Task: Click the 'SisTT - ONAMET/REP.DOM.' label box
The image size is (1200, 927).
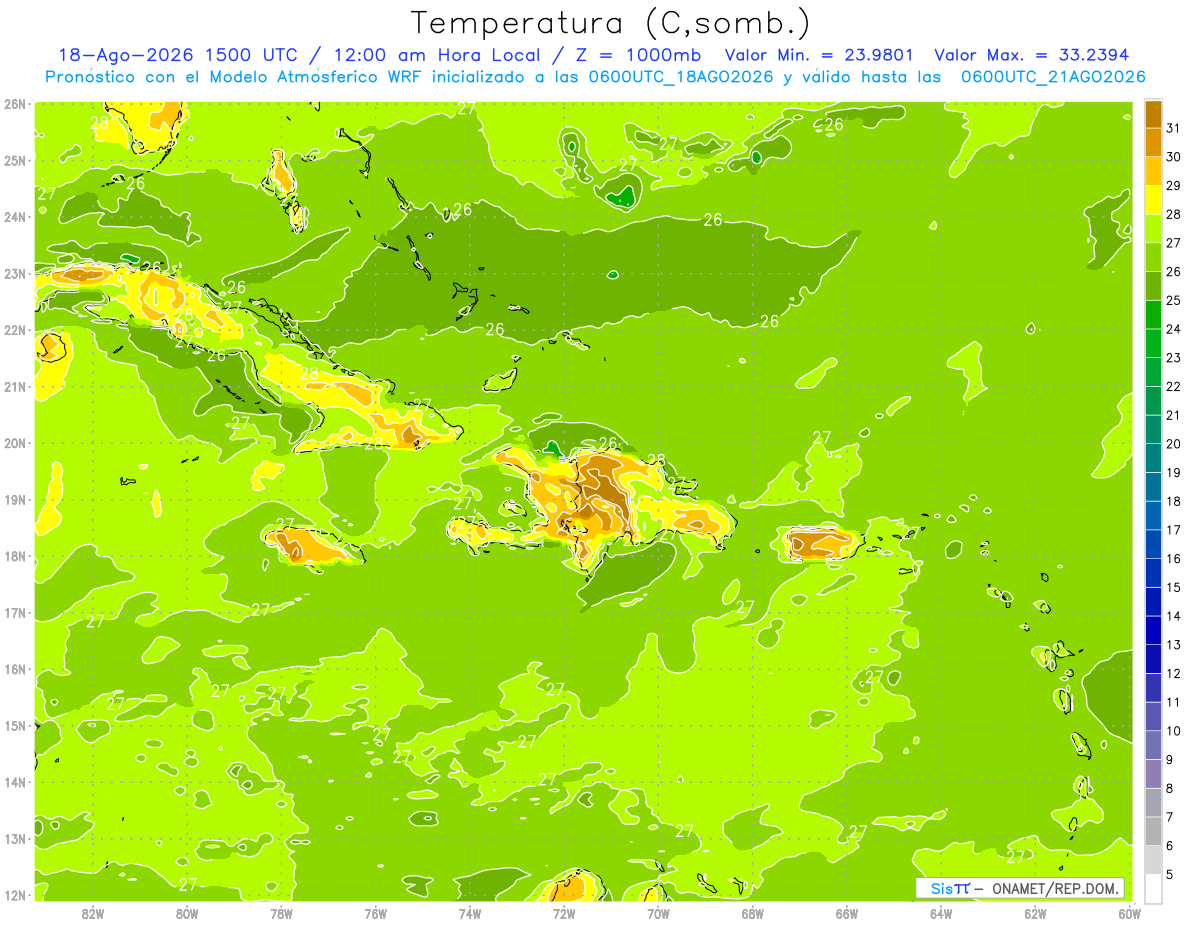Action: (1019, 888)
